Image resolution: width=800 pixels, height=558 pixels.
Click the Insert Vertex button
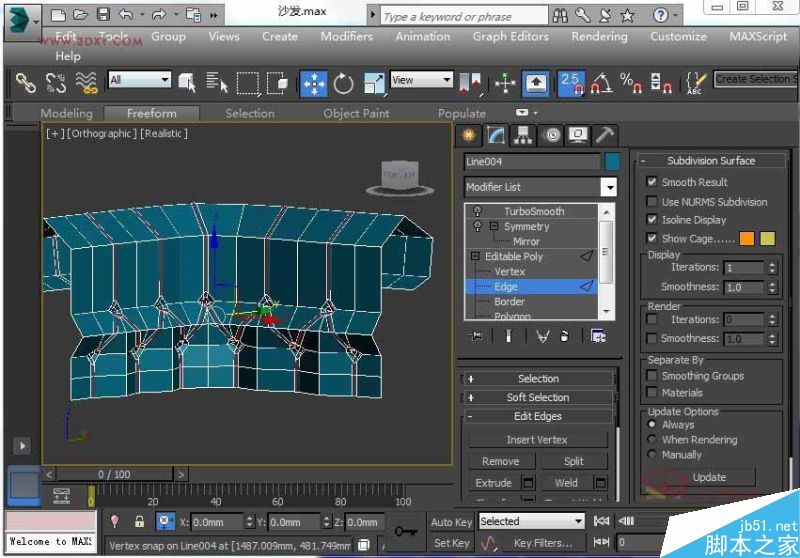(538, 440)
